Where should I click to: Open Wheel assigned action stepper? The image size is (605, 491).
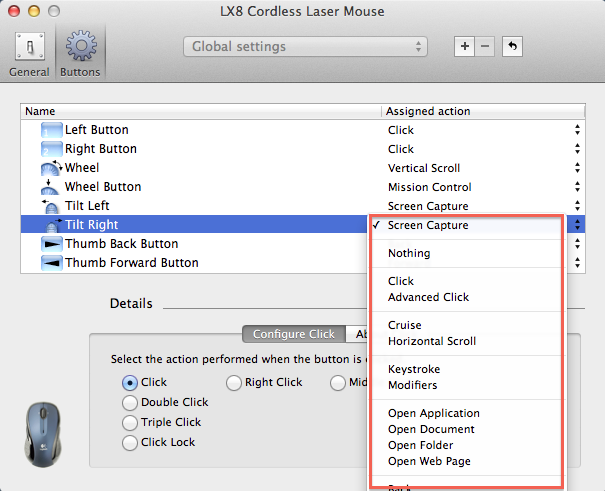[577, 167]
